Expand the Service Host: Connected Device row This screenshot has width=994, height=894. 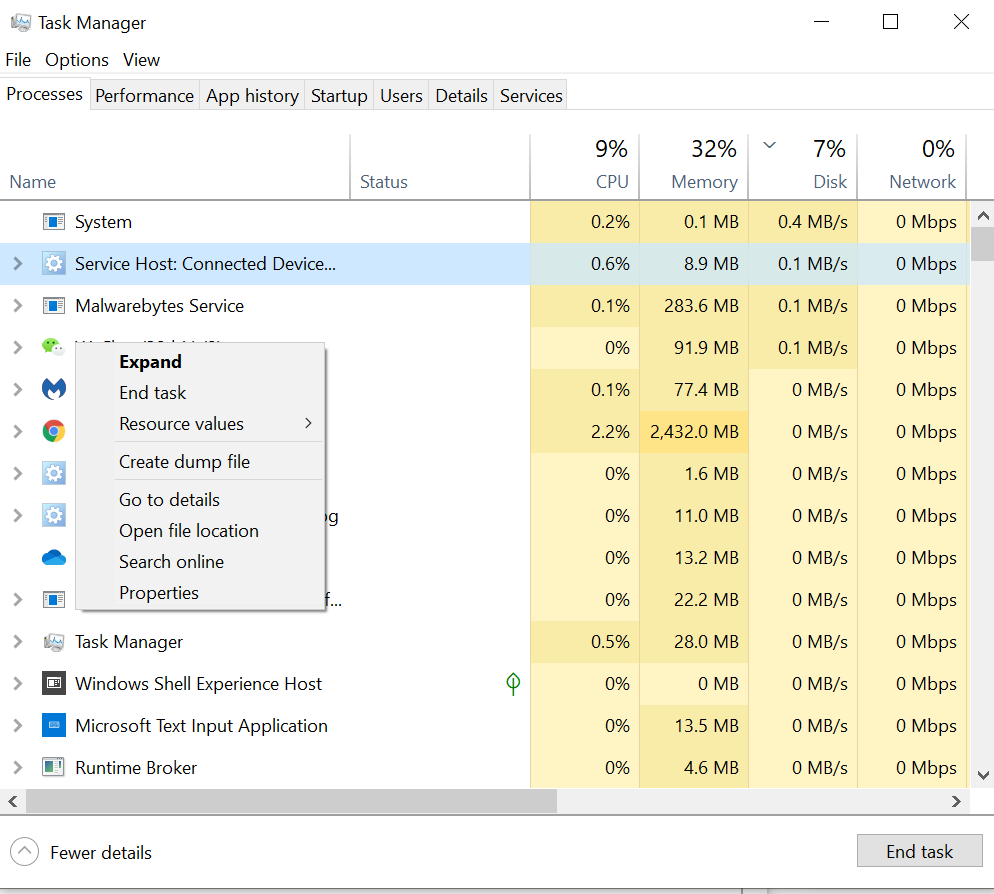[17, 264]
